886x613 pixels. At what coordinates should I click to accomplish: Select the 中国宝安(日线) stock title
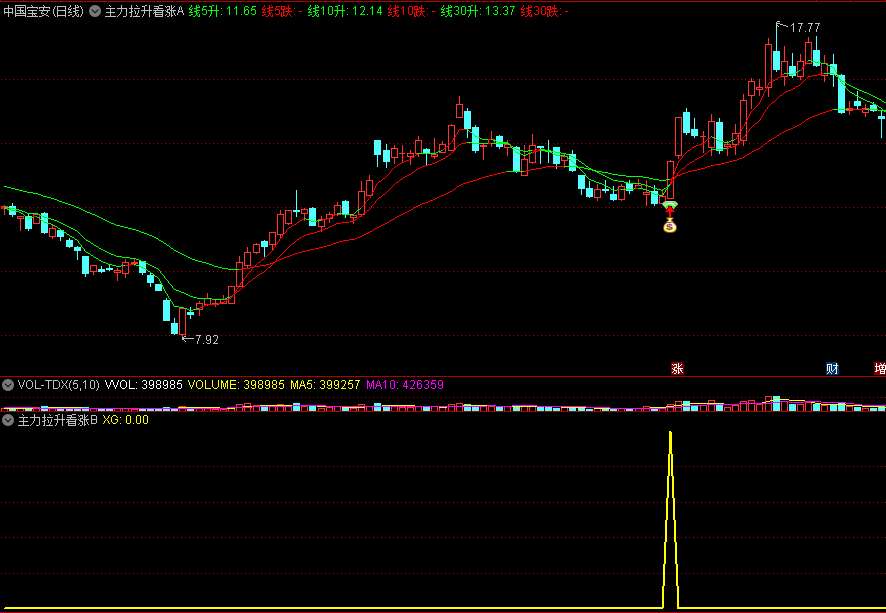click(x=44, y=11)
